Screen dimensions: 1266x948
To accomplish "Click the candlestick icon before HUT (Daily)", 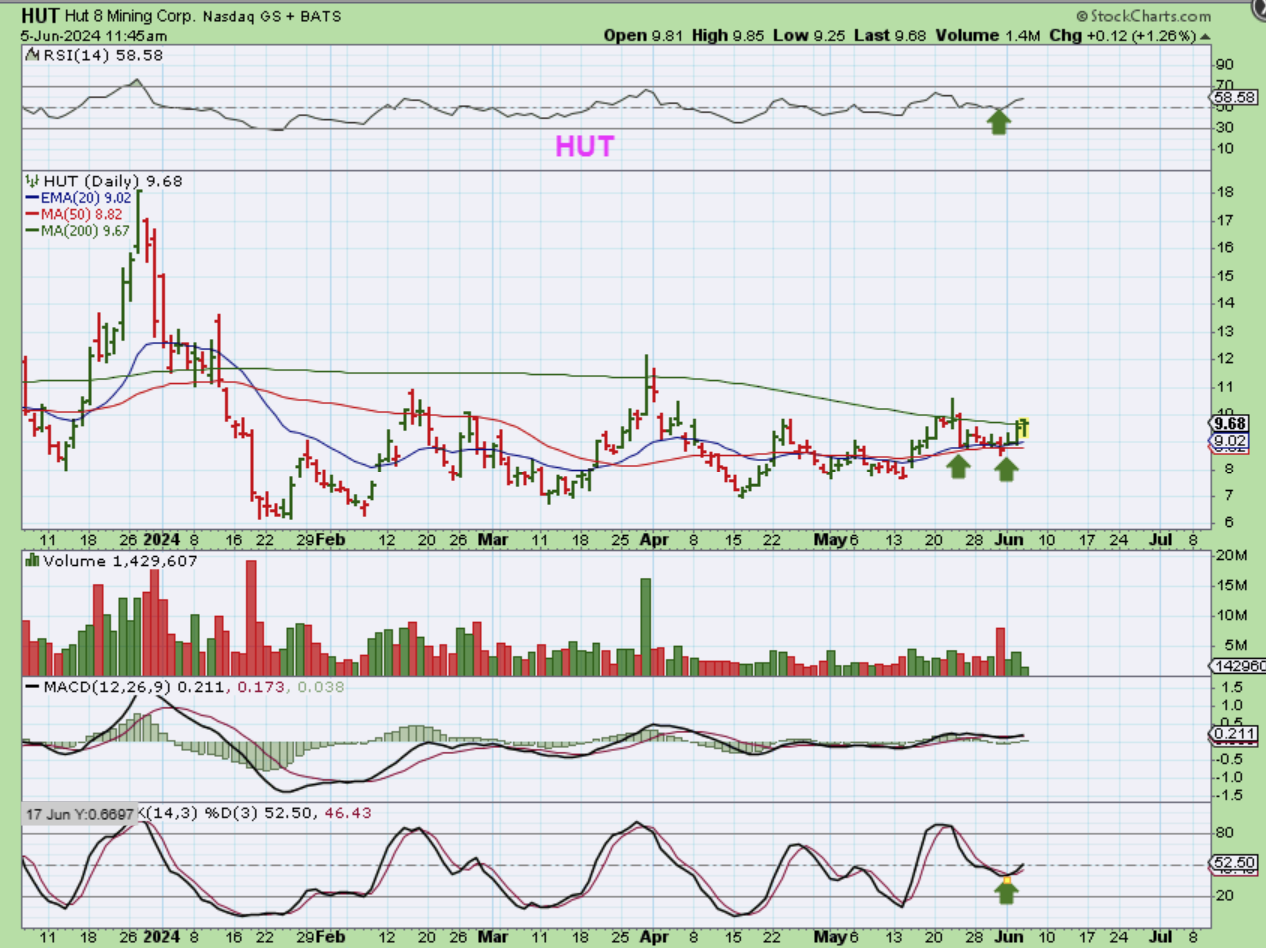I will [33, 181].
